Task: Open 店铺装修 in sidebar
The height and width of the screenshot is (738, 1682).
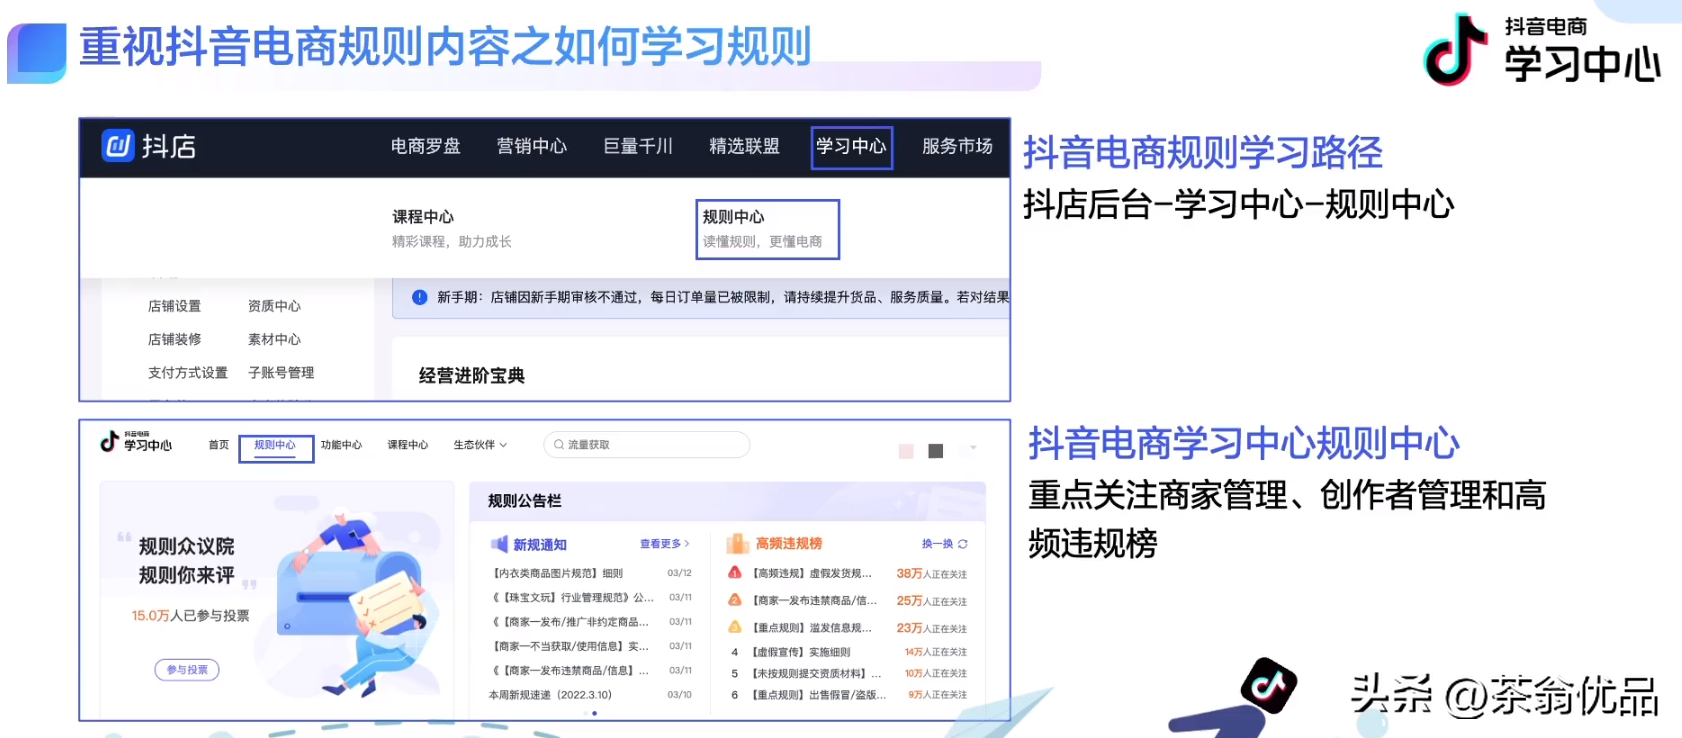Action: click(x=174, y=339)
